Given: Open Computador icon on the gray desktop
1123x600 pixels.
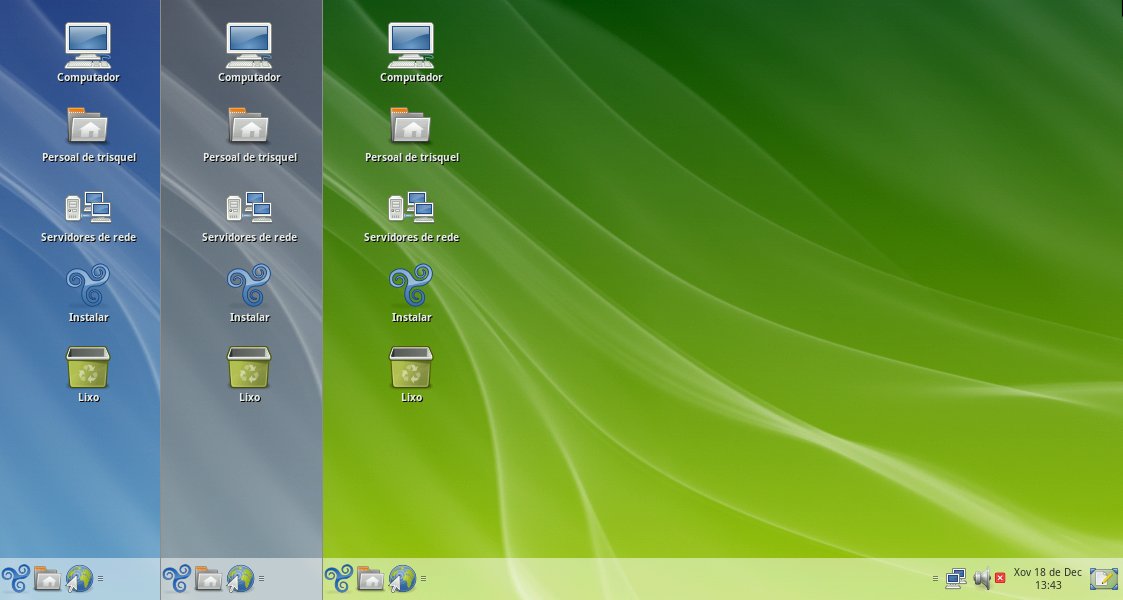Looking at the screenshot, I should [249, 45].
